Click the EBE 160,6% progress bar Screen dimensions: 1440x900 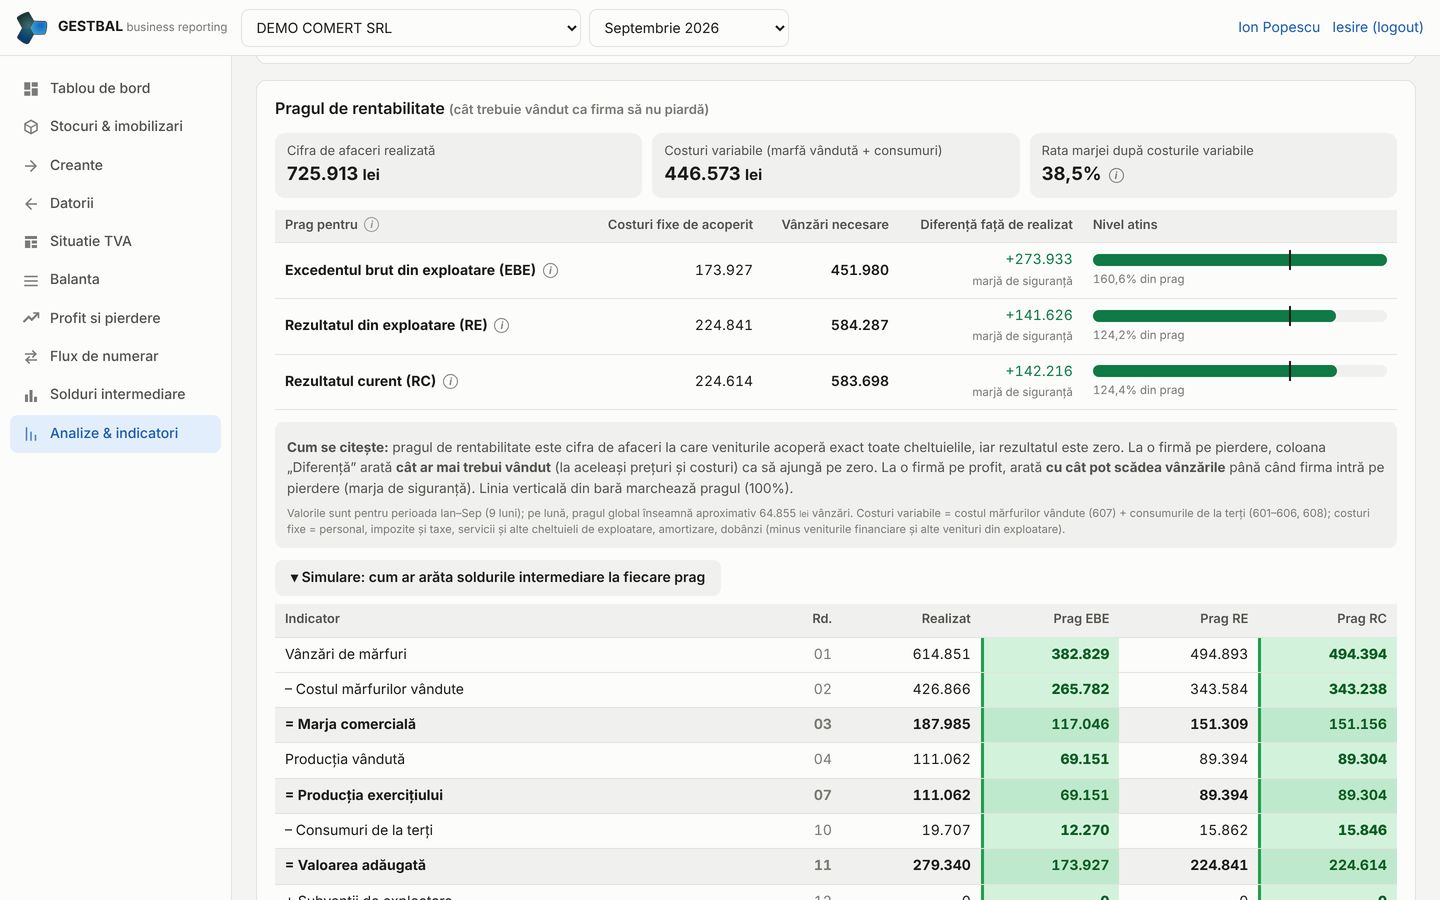tap(1240, 260)
